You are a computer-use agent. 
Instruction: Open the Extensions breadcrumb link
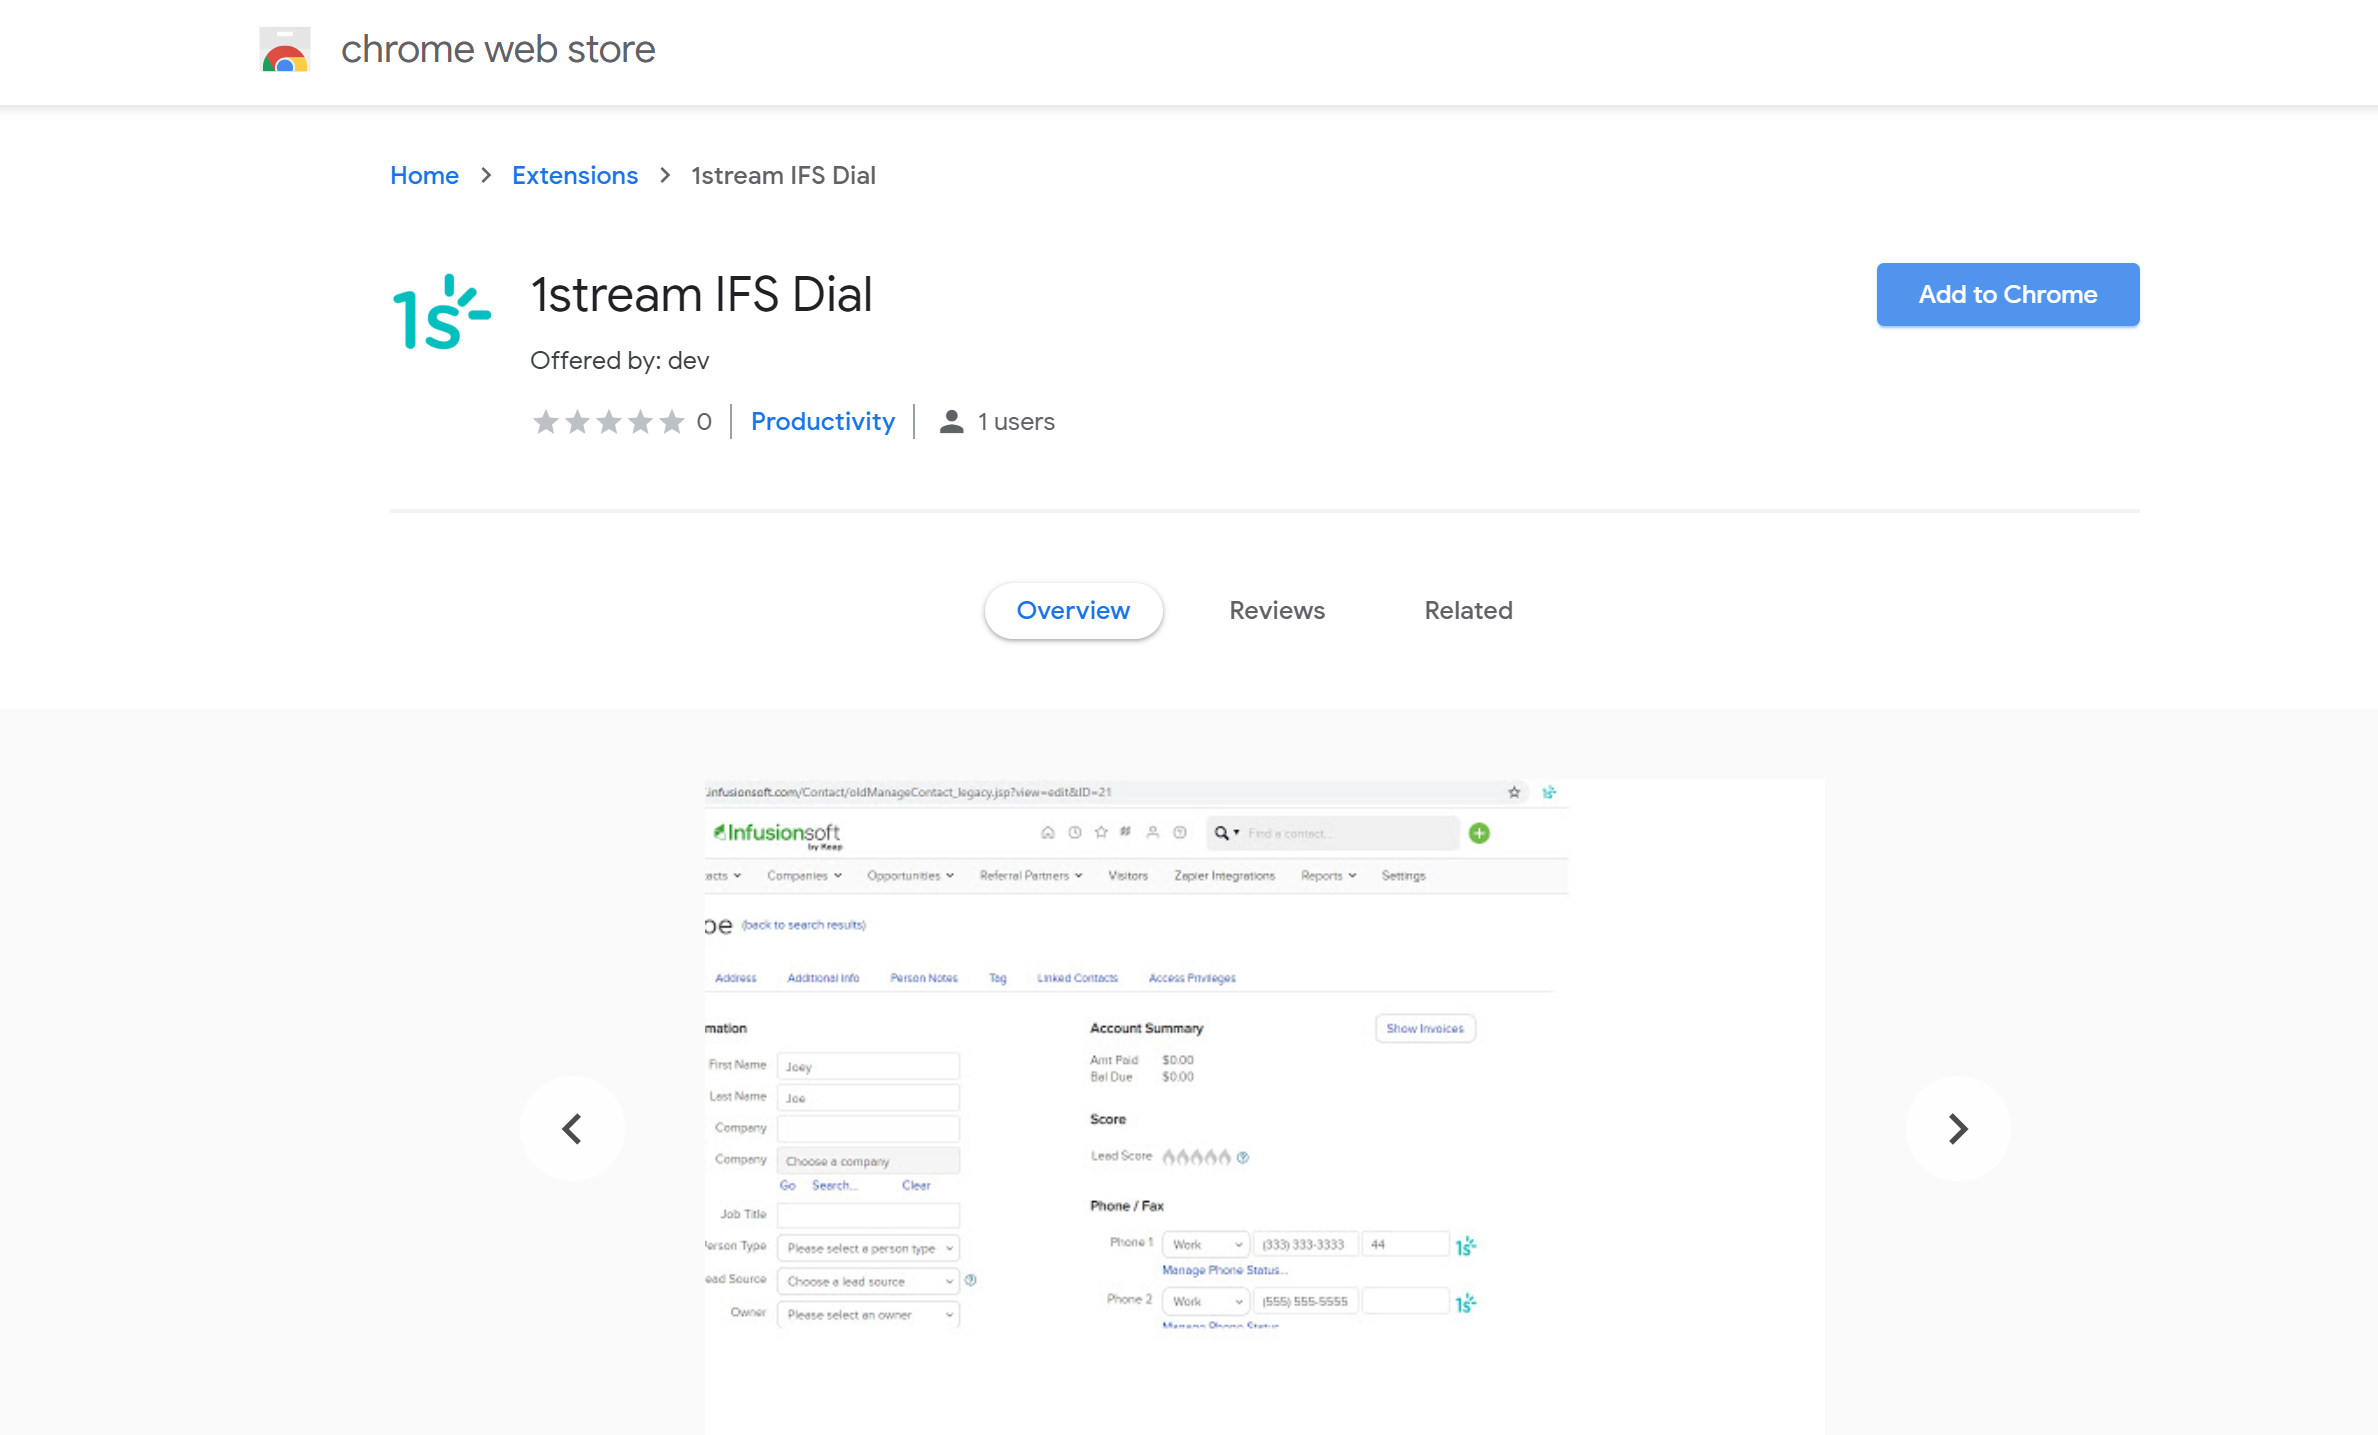575,175
